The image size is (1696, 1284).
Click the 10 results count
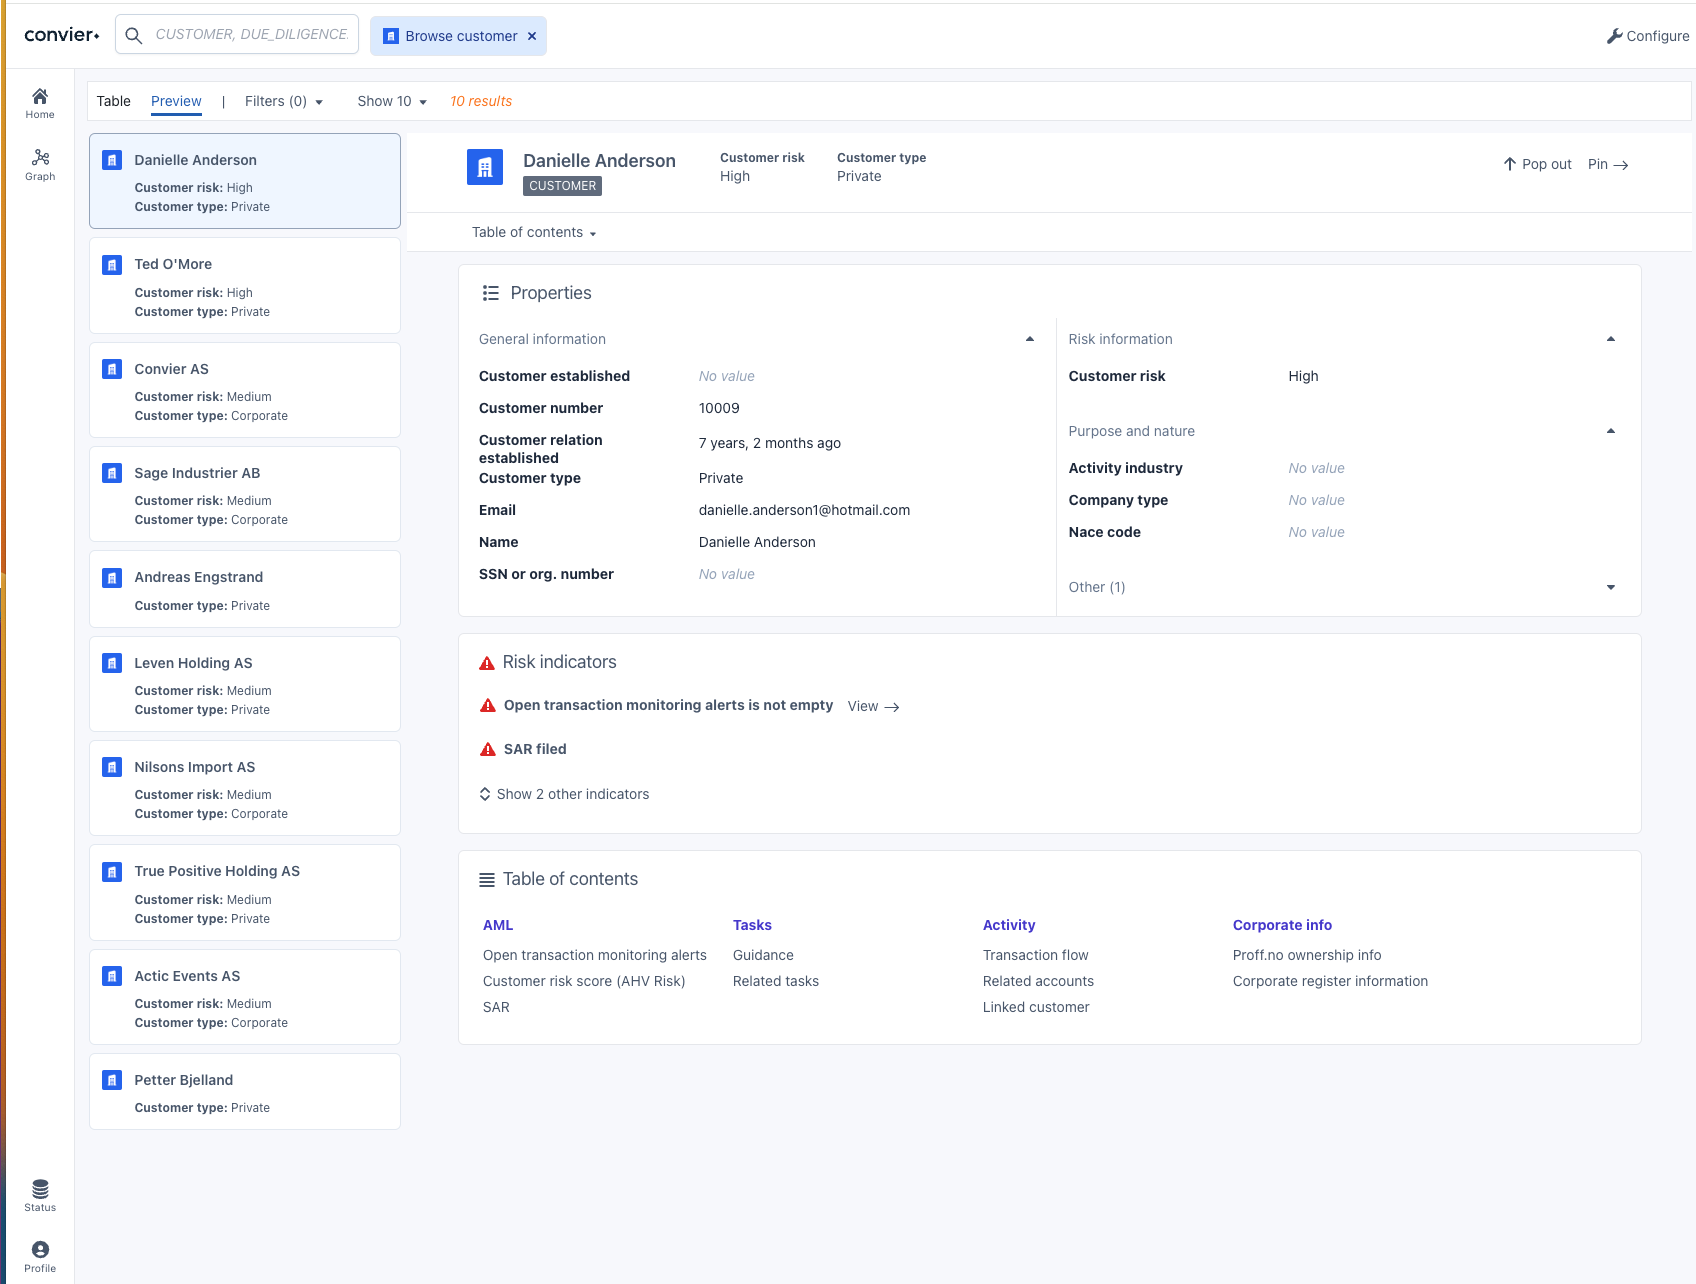click(x=481, y=101)
